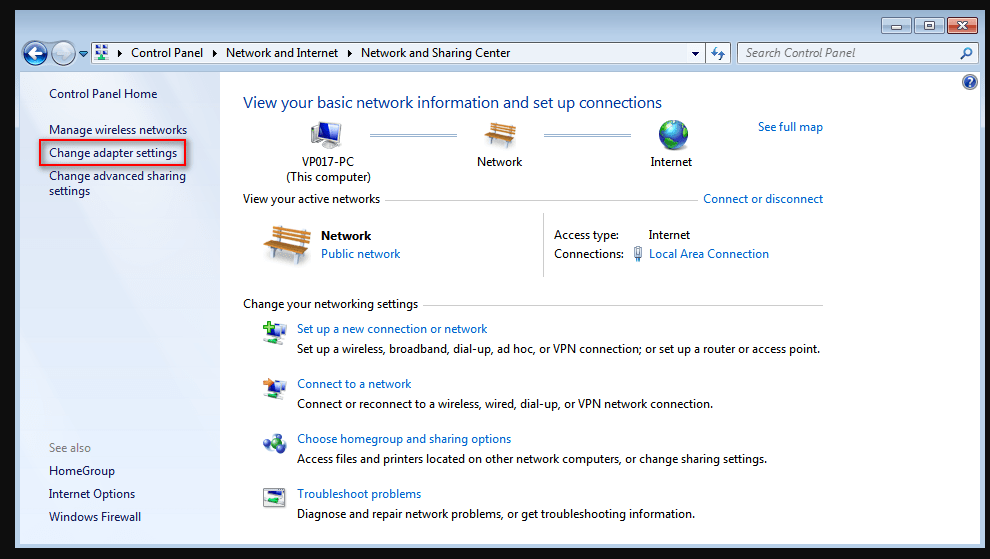Open the See full map link
Viewport: 990px width, 559px height.
coord(790,127)
